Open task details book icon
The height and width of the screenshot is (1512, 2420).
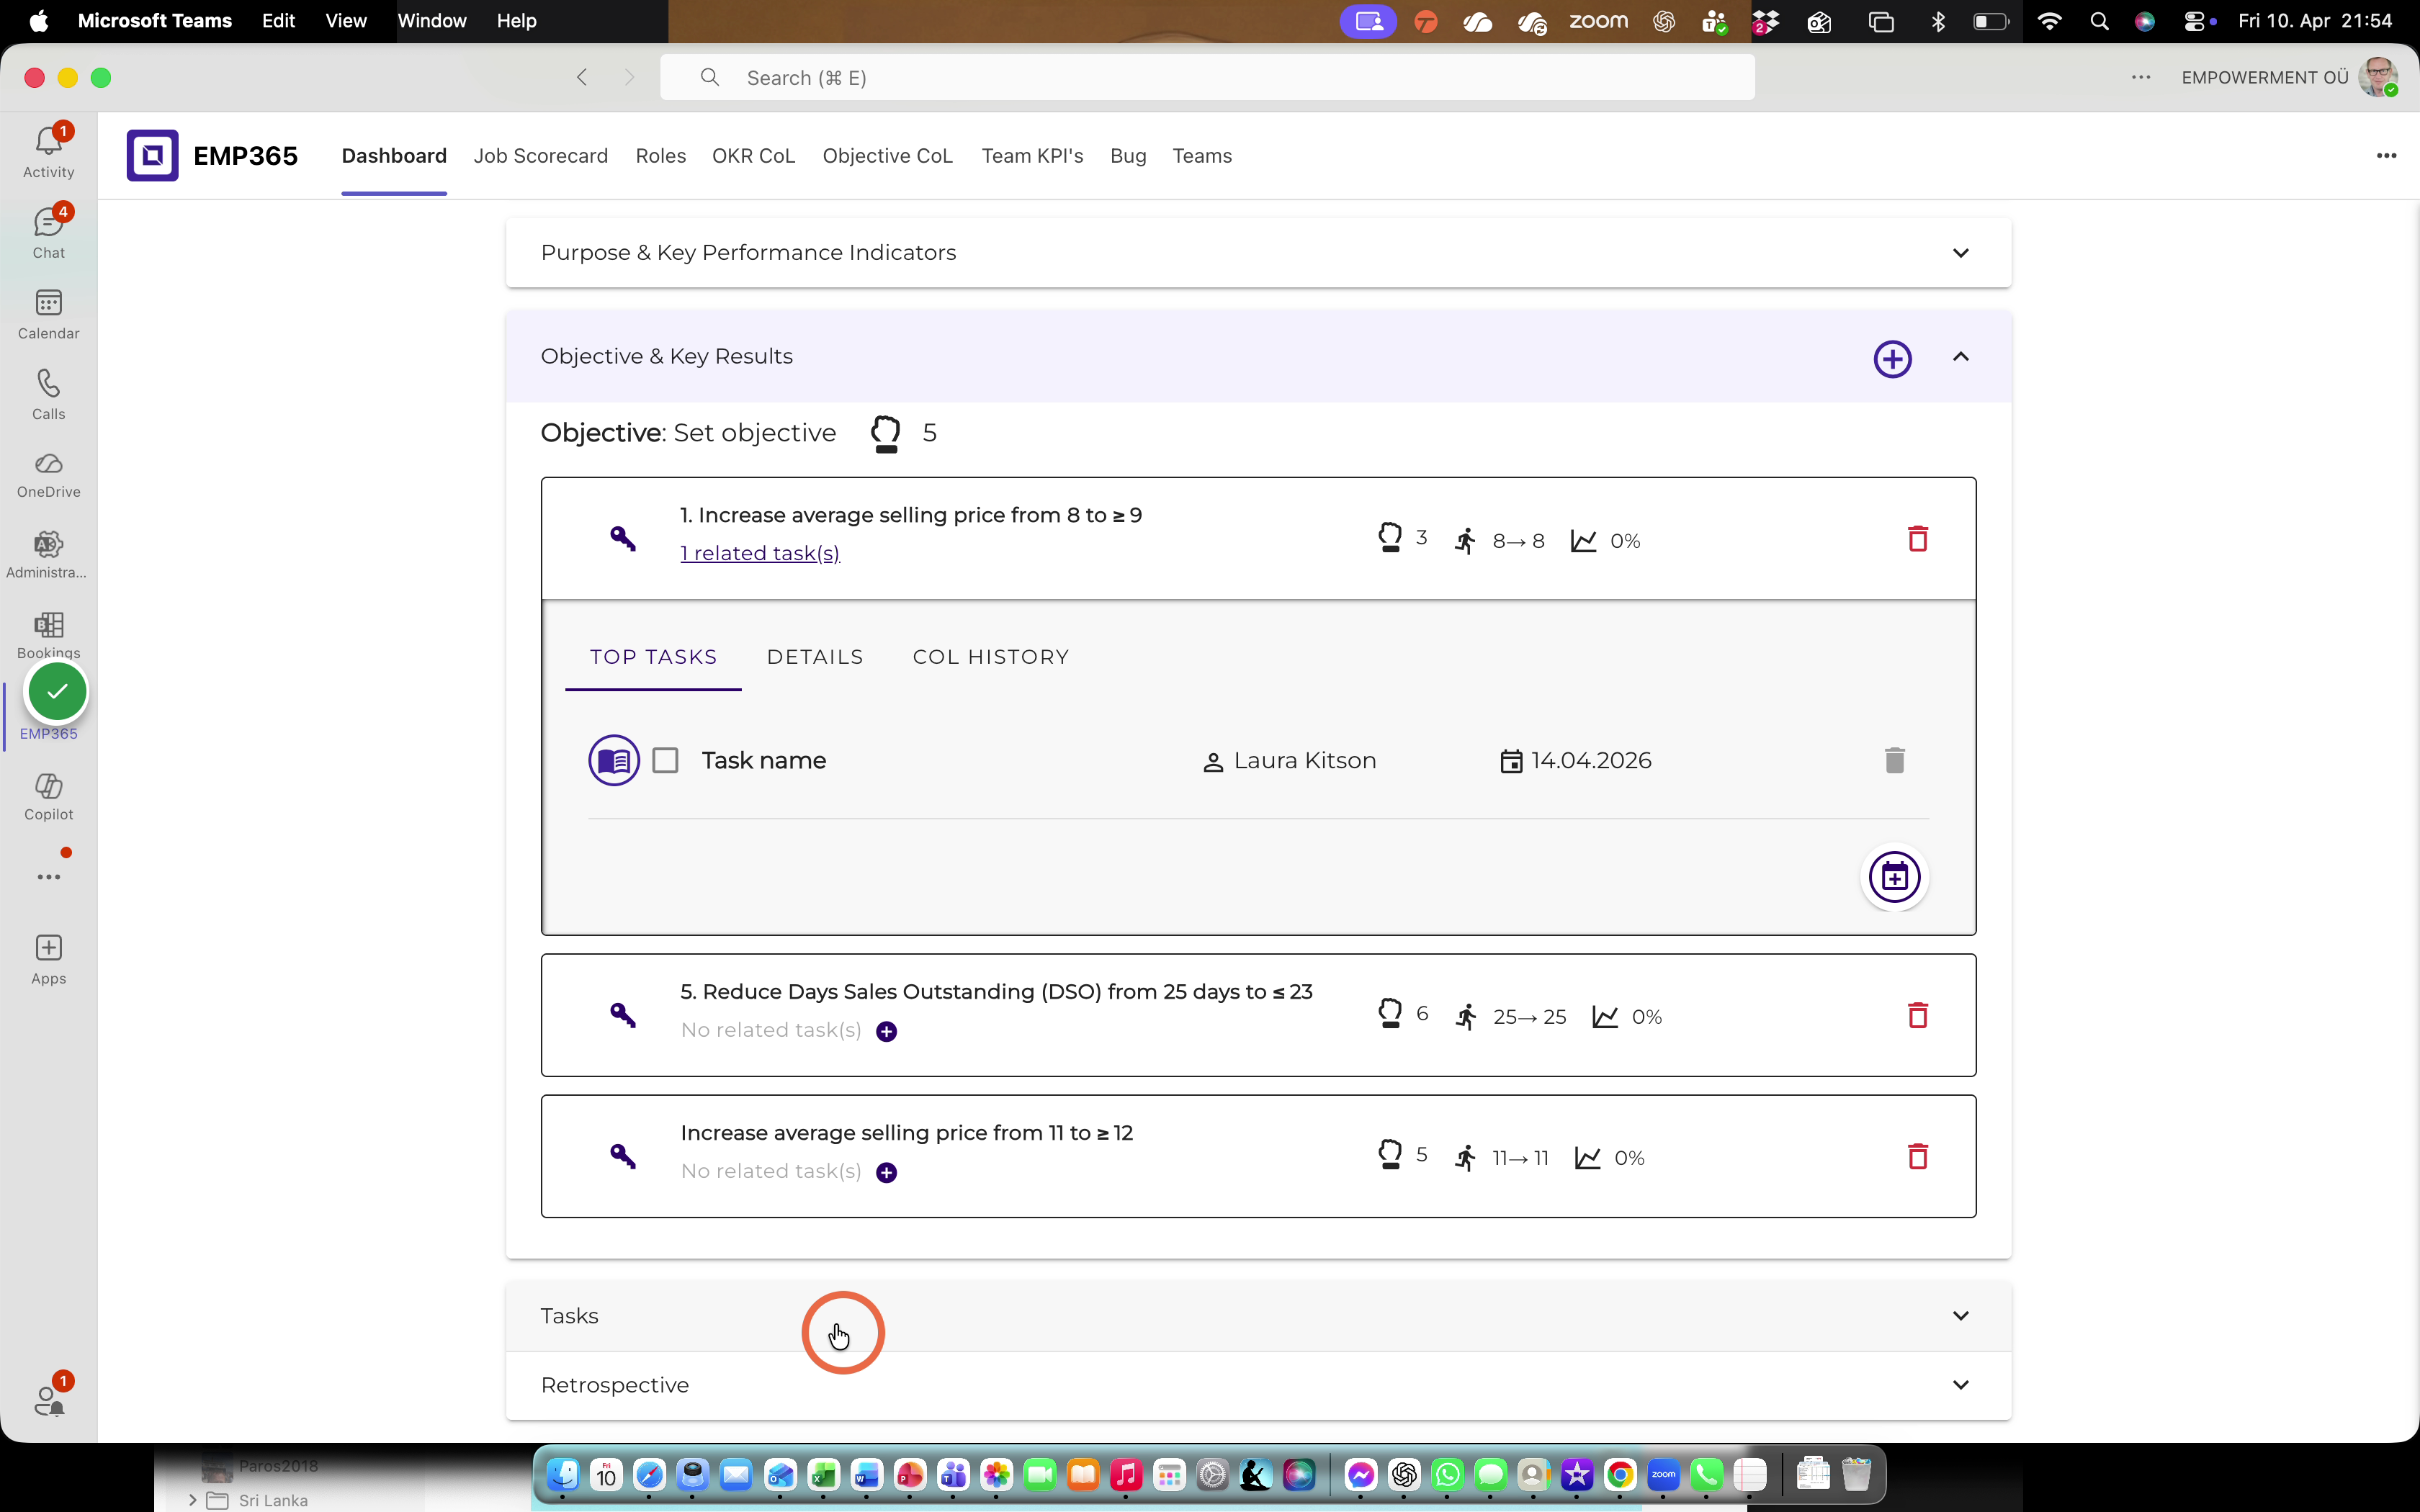tap(614, 761)
